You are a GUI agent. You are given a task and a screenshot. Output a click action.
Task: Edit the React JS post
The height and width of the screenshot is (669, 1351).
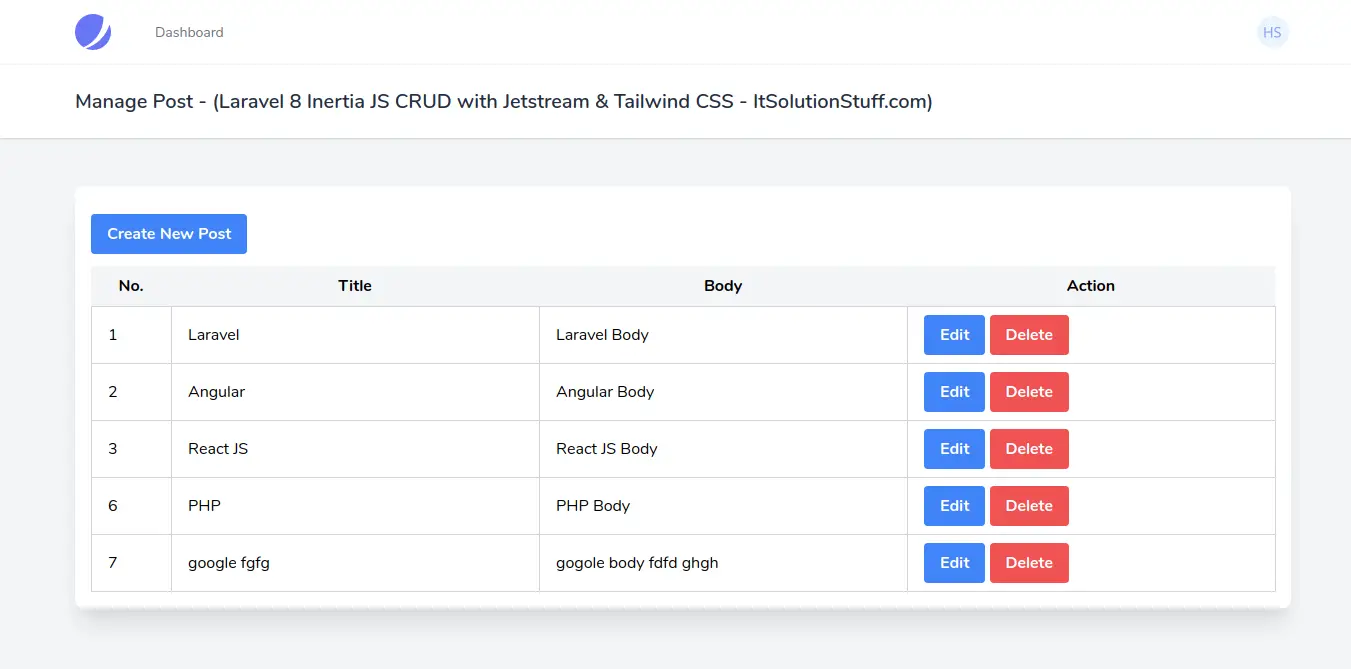point(953,448)
